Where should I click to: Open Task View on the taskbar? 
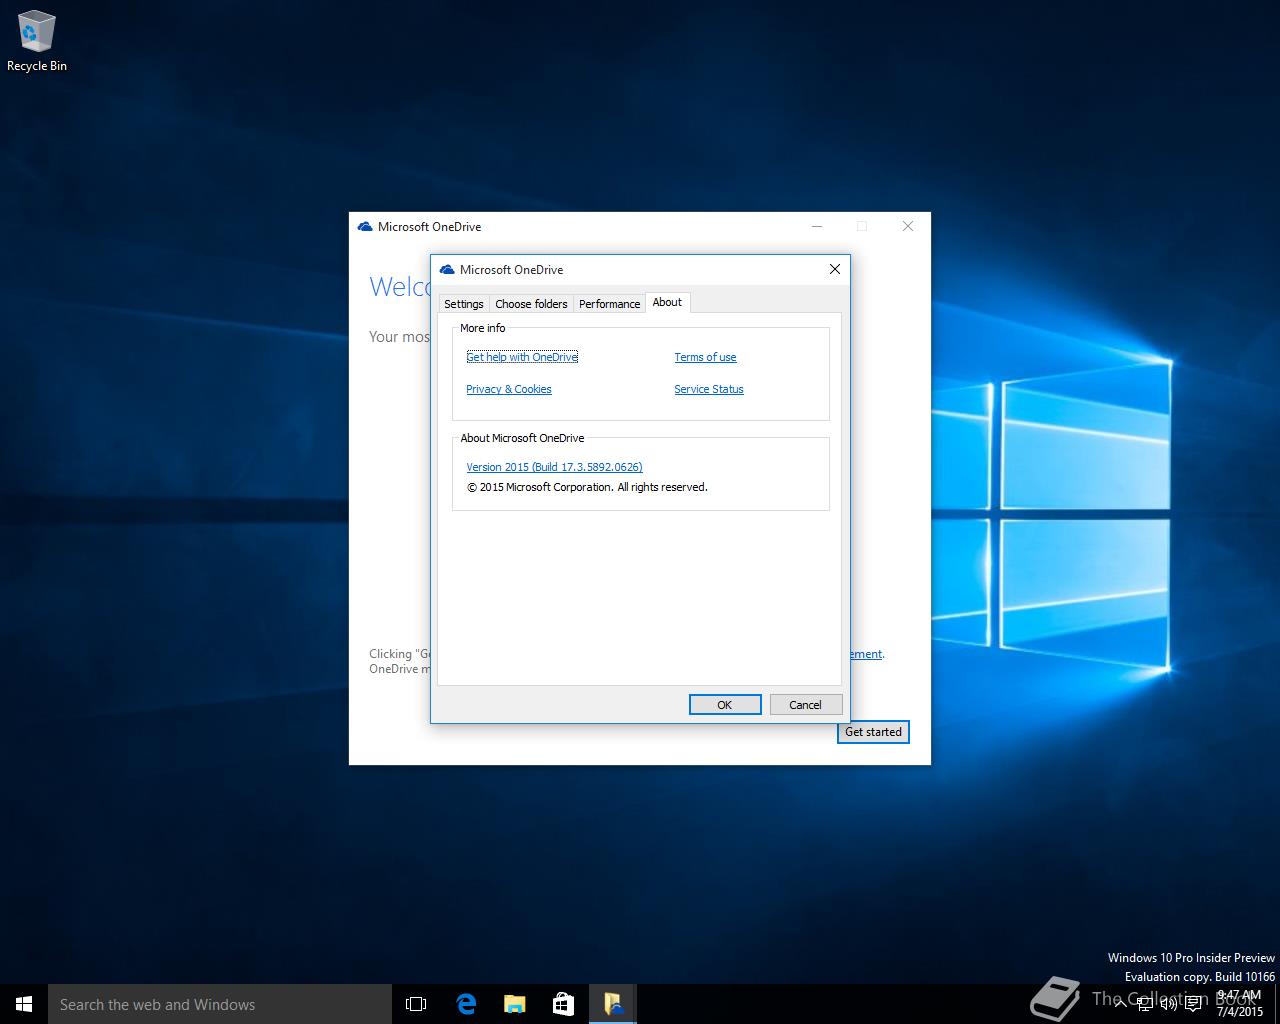click(416, 1004)
